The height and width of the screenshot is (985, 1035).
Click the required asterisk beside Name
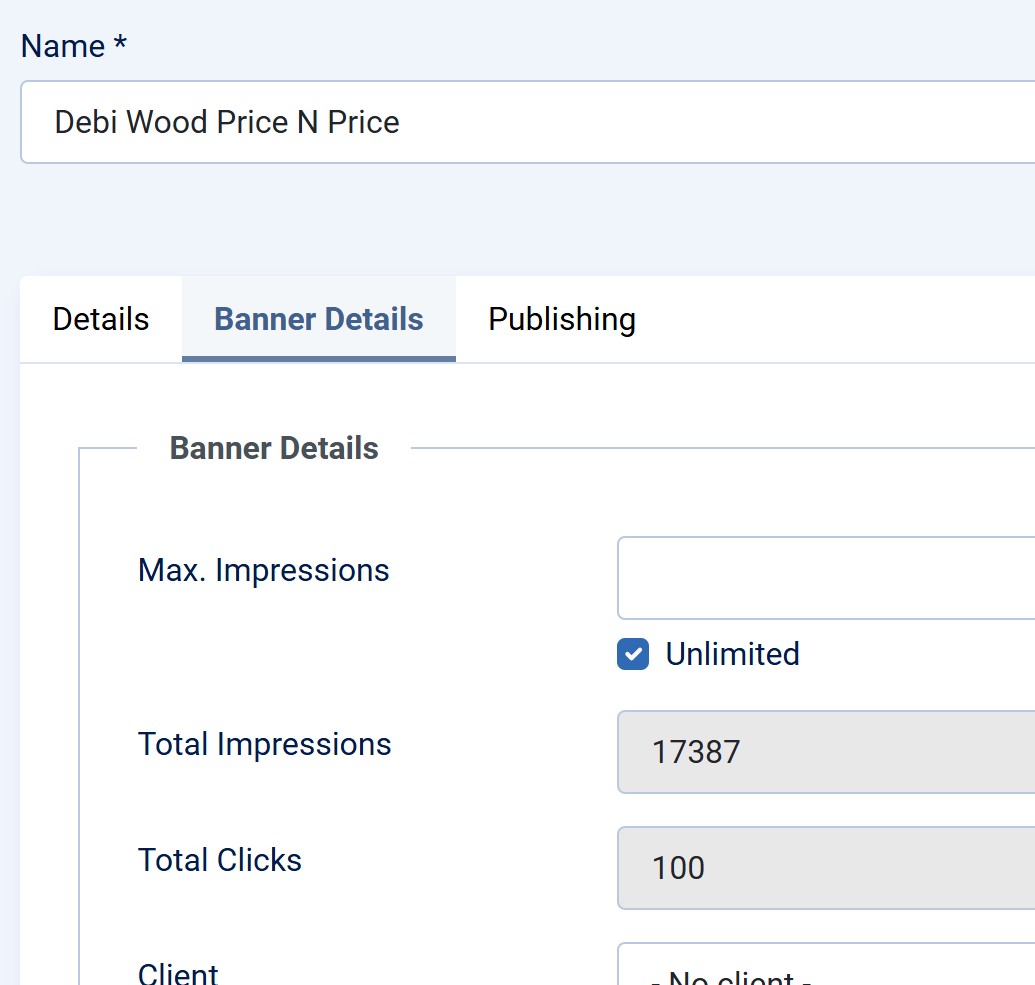(x=120, y=46)
